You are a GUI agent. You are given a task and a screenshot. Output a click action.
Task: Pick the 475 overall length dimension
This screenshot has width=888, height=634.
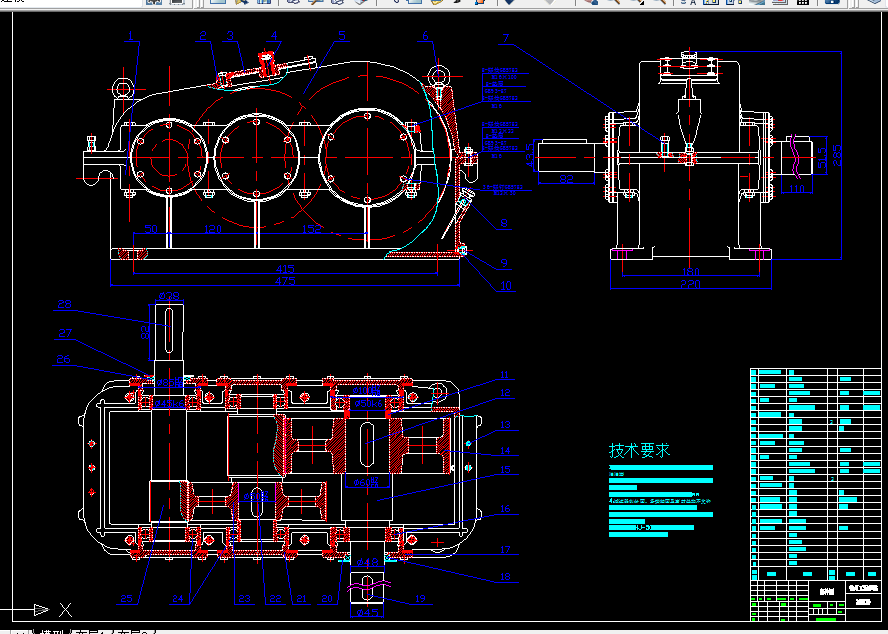pyautogui.click(x=285, y=281)
